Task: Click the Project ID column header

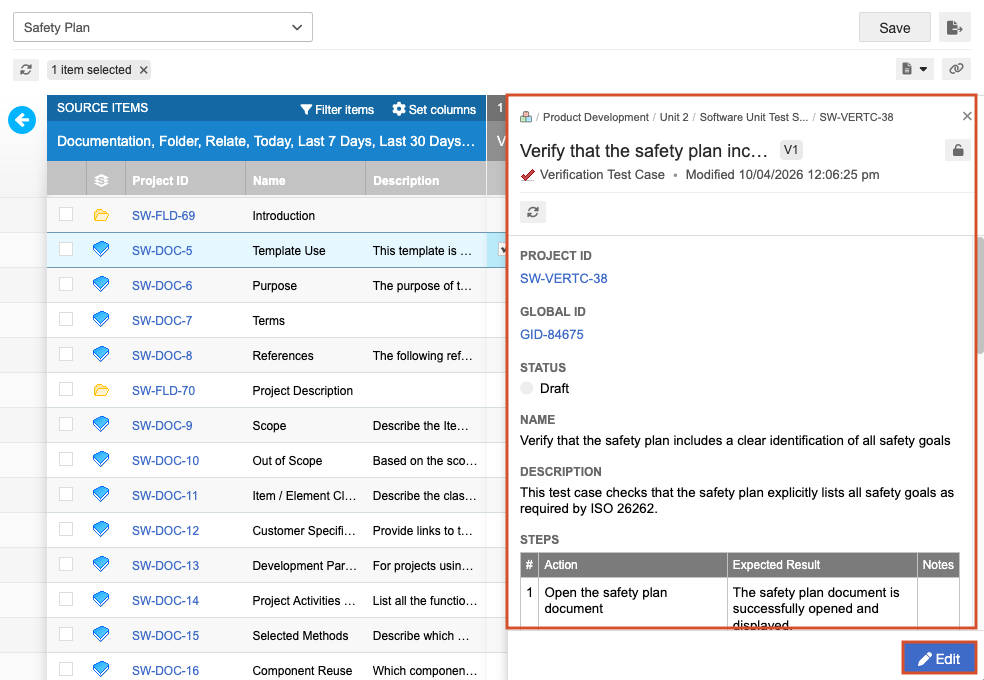Action: (185, 181)
